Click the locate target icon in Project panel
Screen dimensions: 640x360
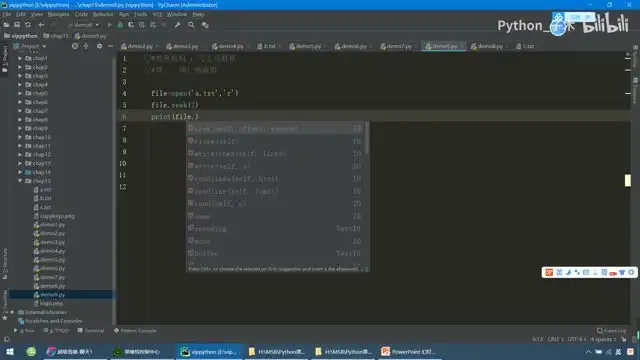(75, 46)
